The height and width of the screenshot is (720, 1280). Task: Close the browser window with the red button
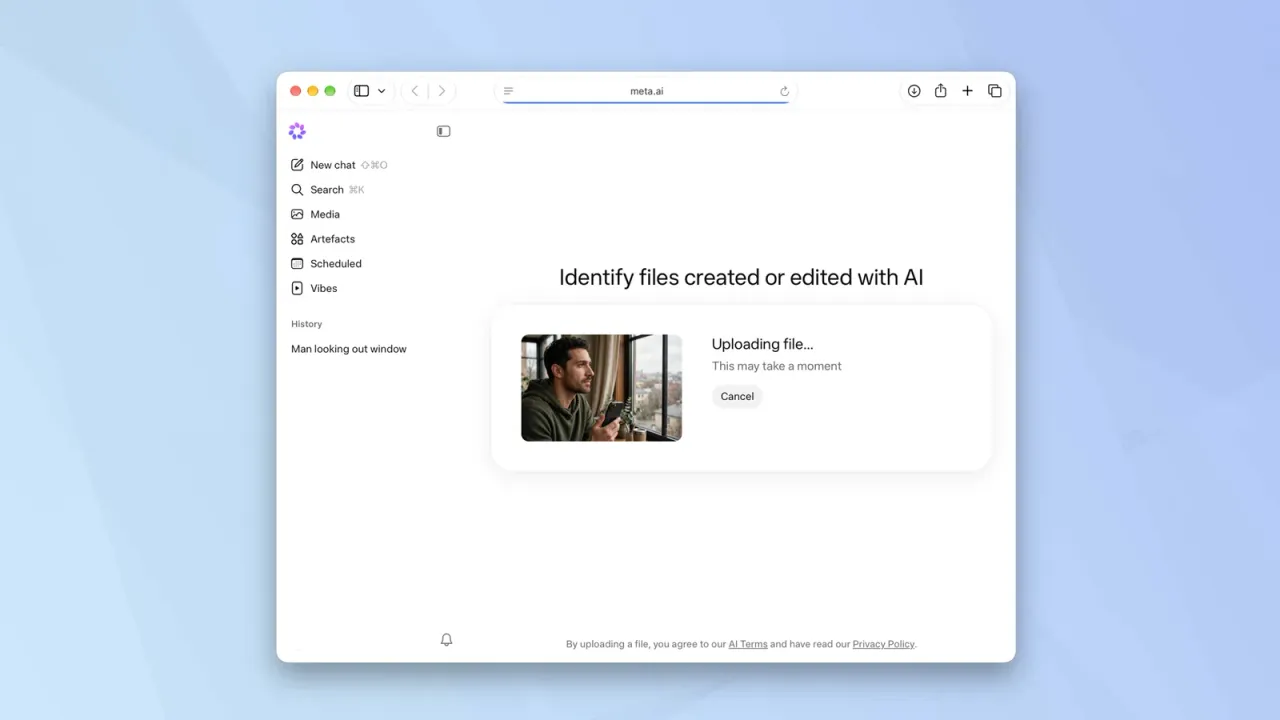296,91
